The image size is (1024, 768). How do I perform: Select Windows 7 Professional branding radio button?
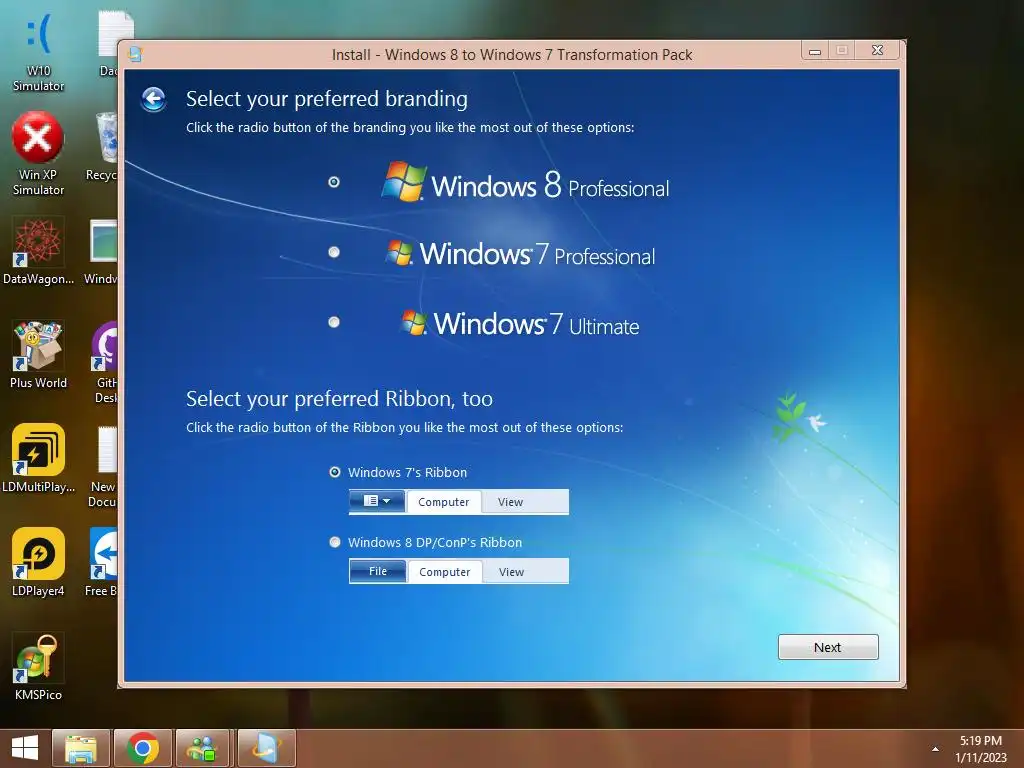tap(334, 252)
